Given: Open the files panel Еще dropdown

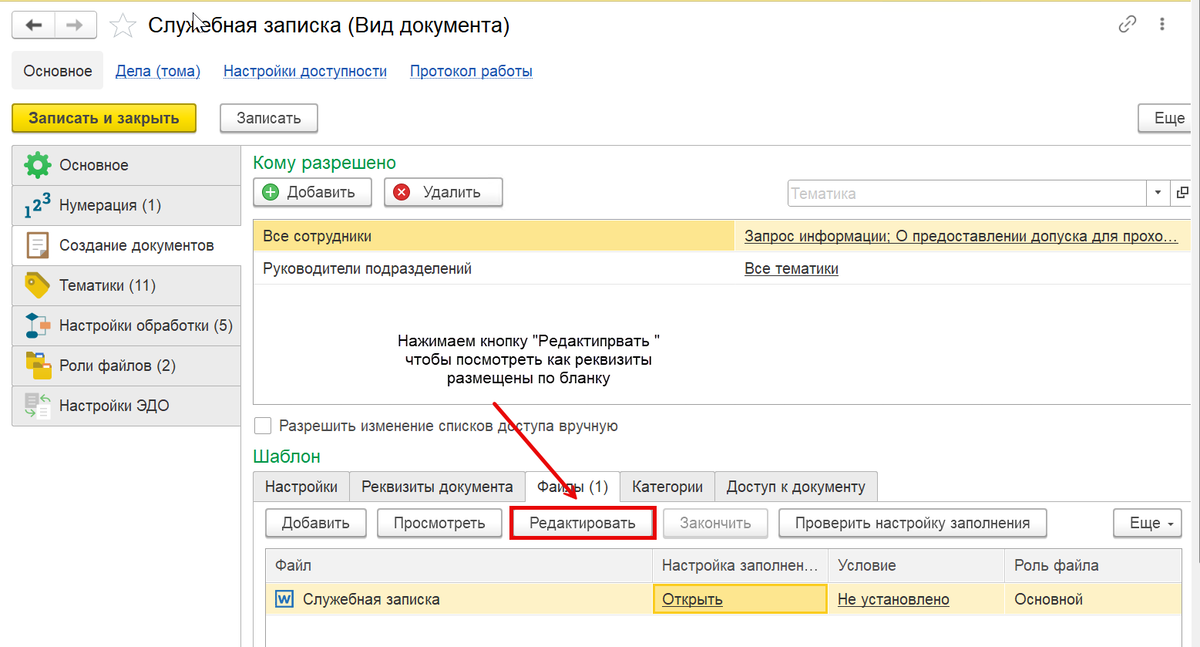Looking at the screenshot, I should [1147, 522].
